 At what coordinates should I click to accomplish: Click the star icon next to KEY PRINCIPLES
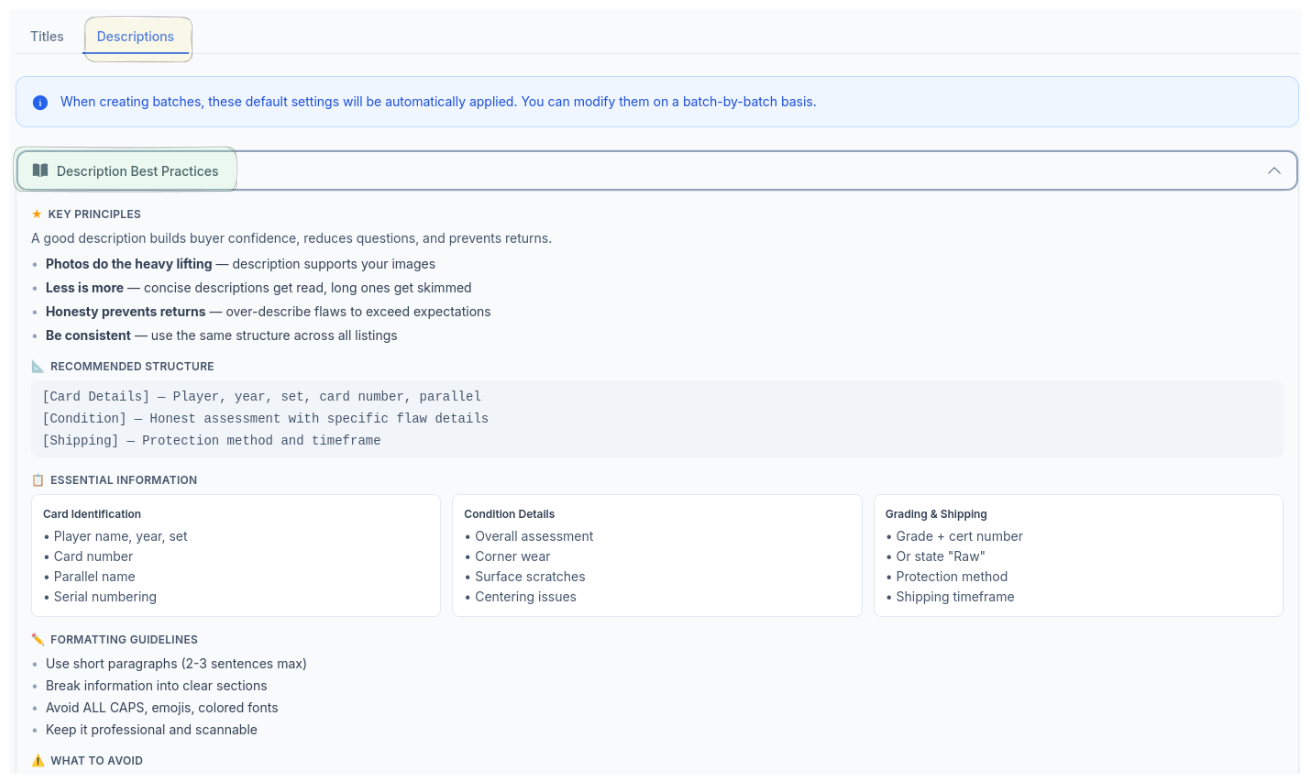(36, 213)
